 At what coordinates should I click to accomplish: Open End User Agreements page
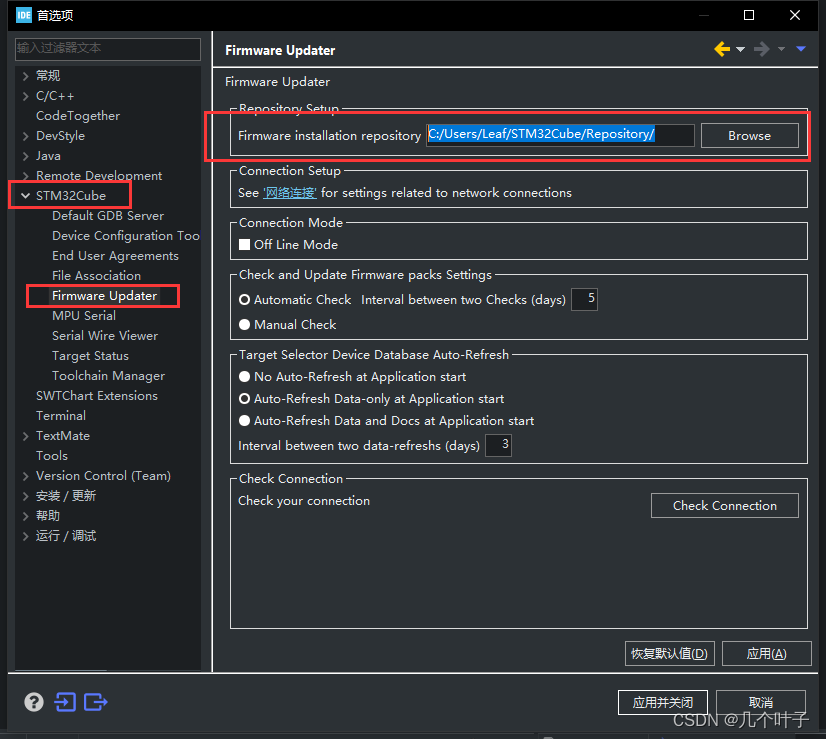click(x=115, y=255)
